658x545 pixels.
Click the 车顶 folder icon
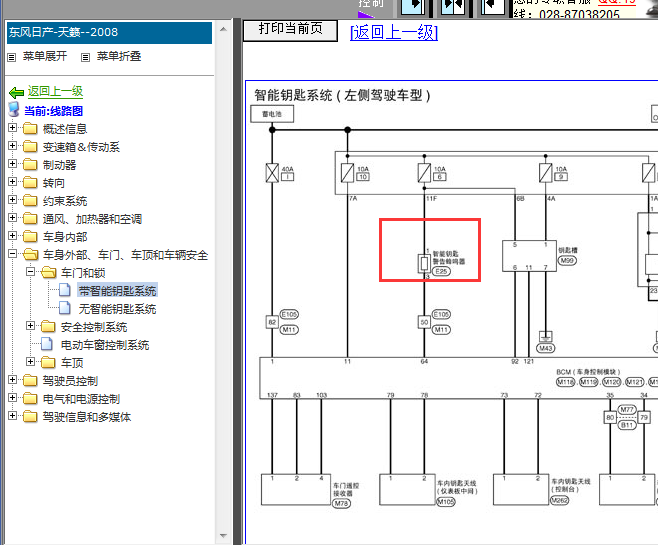[48, 362]
